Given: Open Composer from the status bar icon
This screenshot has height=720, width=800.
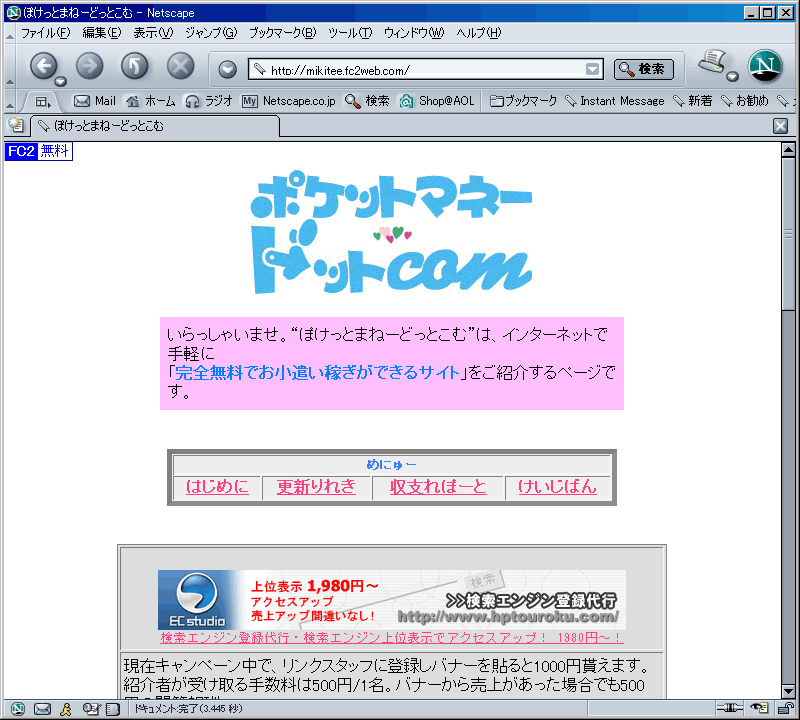Looking at the screenshot, I should pos(91,708).
